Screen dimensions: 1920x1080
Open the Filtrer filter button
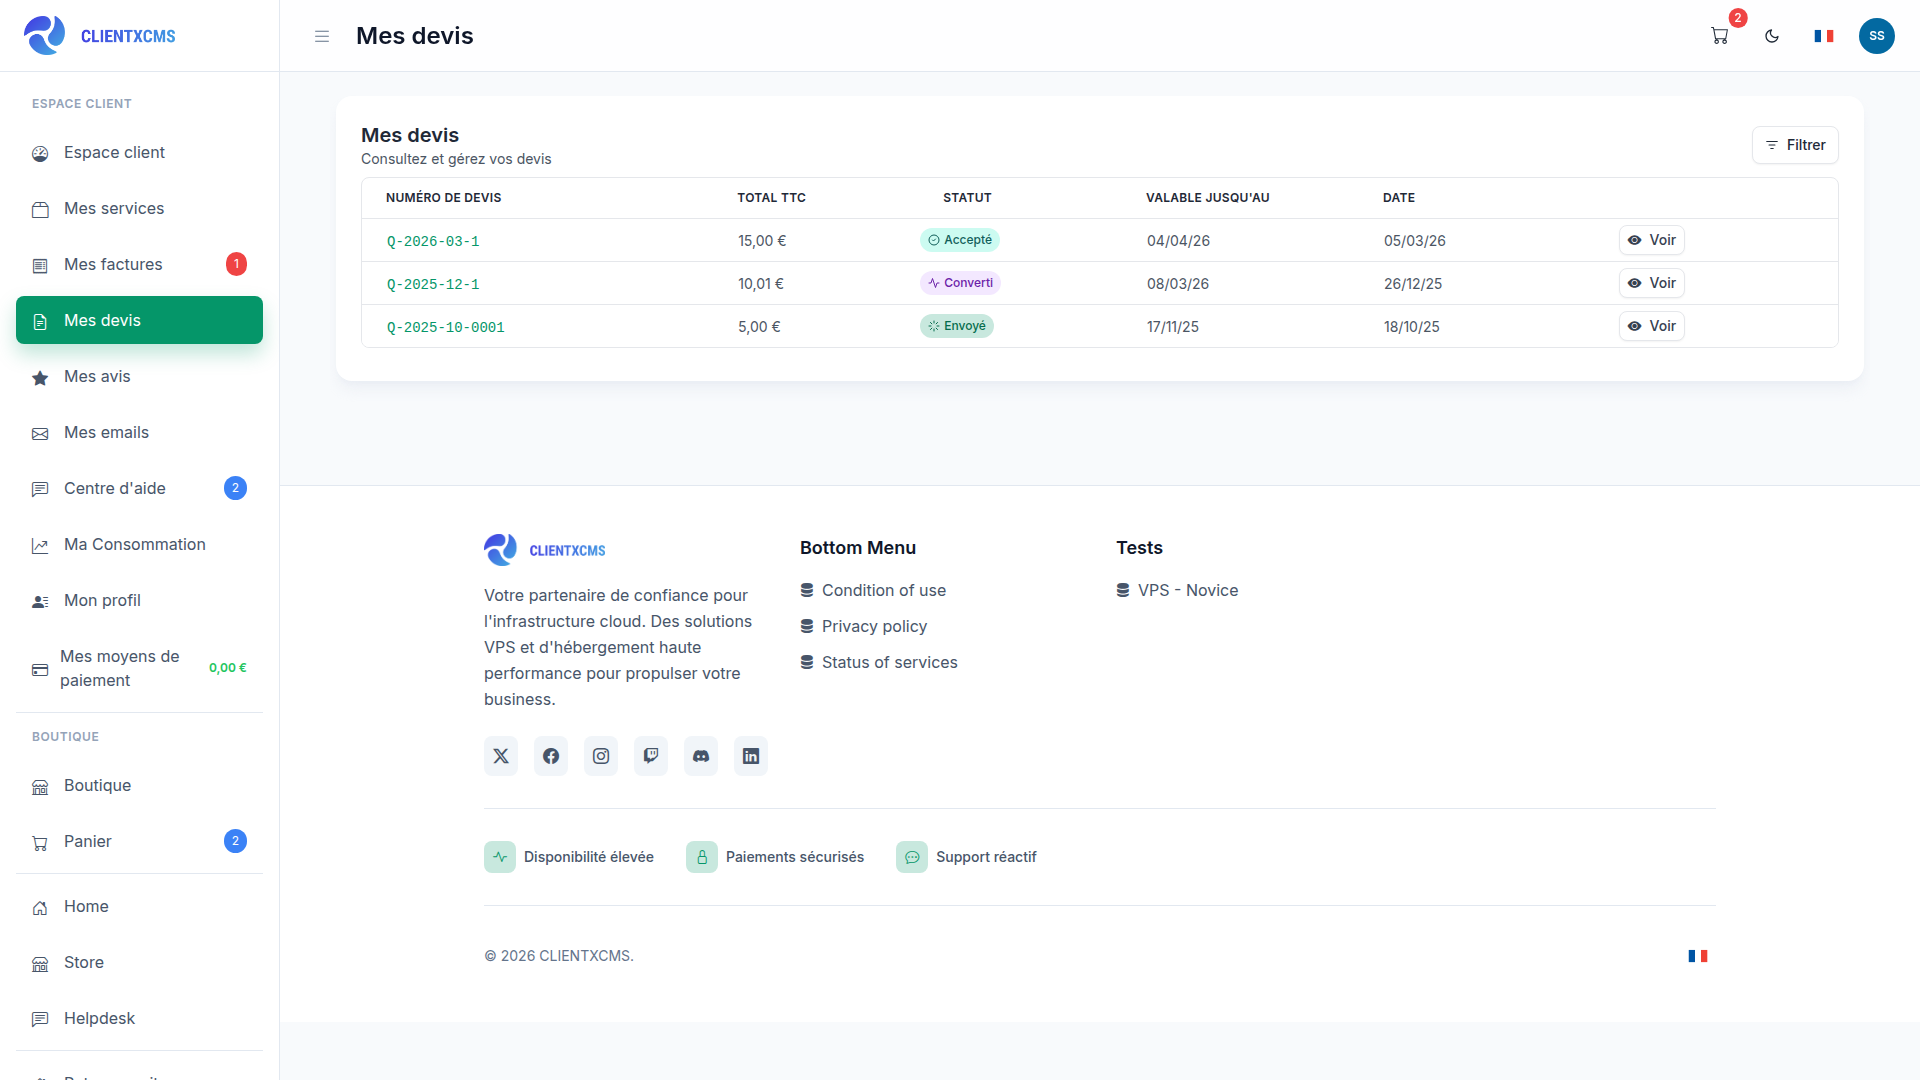[x=1795, y=145]
